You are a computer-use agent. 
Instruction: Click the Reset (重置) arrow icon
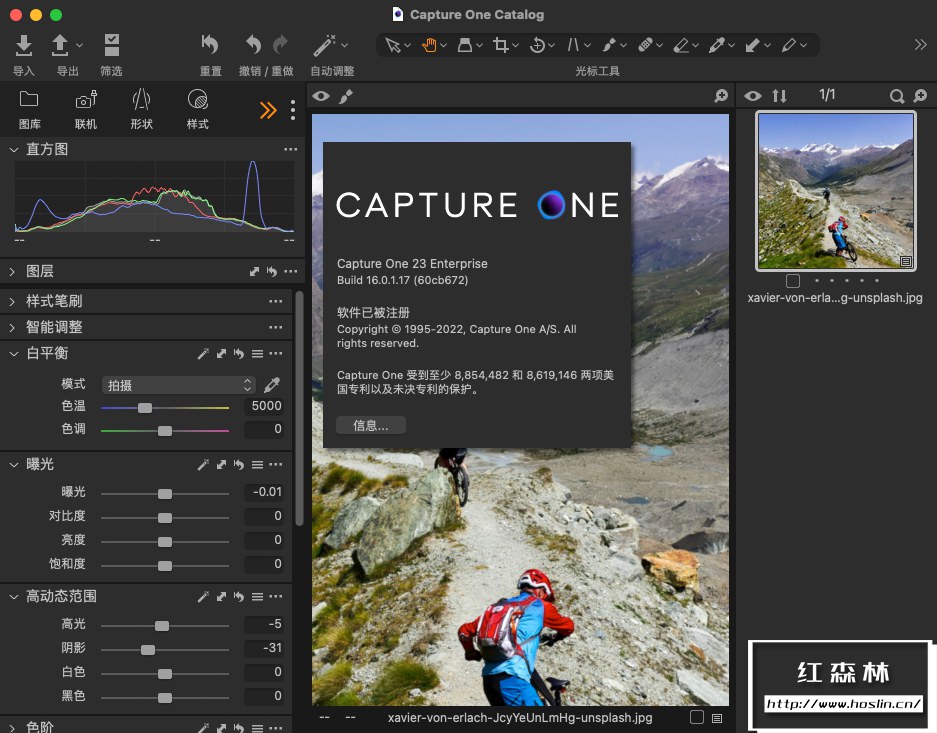[210, 45]
